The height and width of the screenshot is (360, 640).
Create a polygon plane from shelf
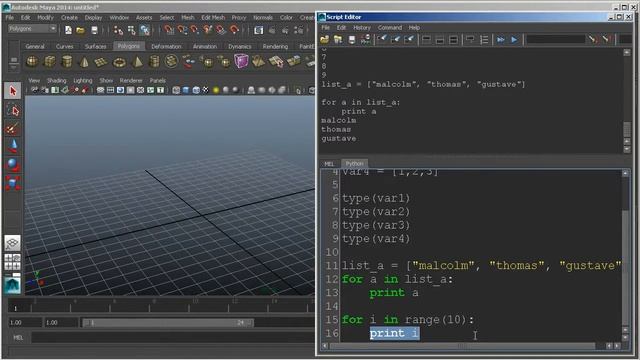coord(101,62)
